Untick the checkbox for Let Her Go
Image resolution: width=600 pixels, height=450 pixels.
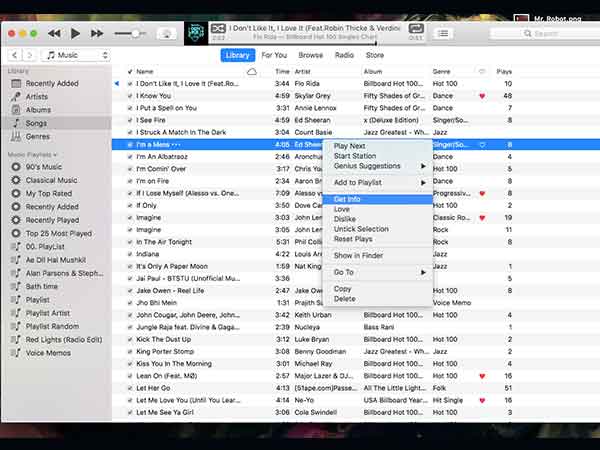(130, 388)
